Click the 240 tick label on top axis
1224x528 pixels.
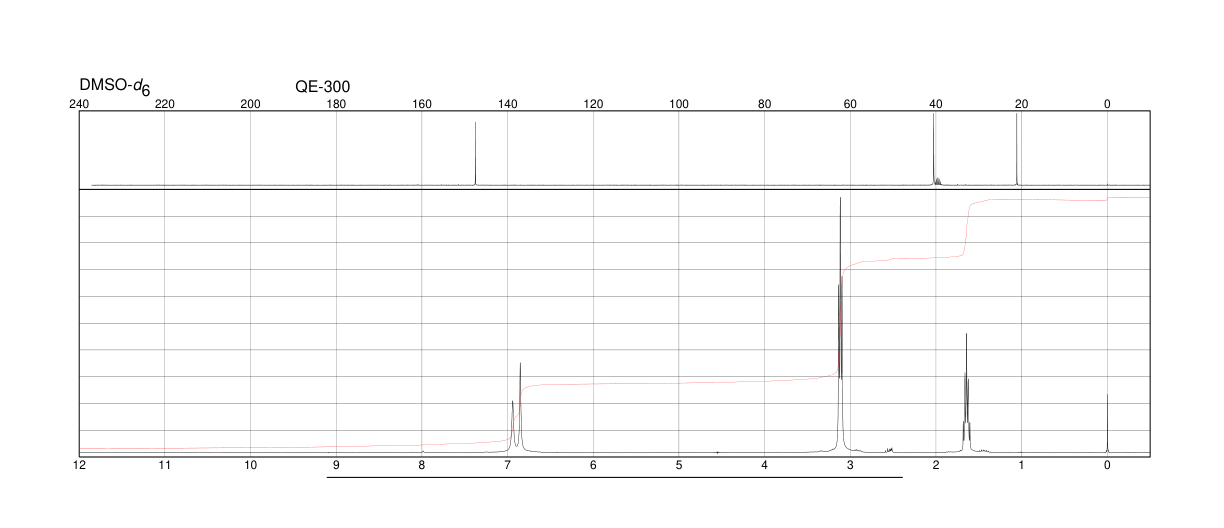tap(80, 104)
